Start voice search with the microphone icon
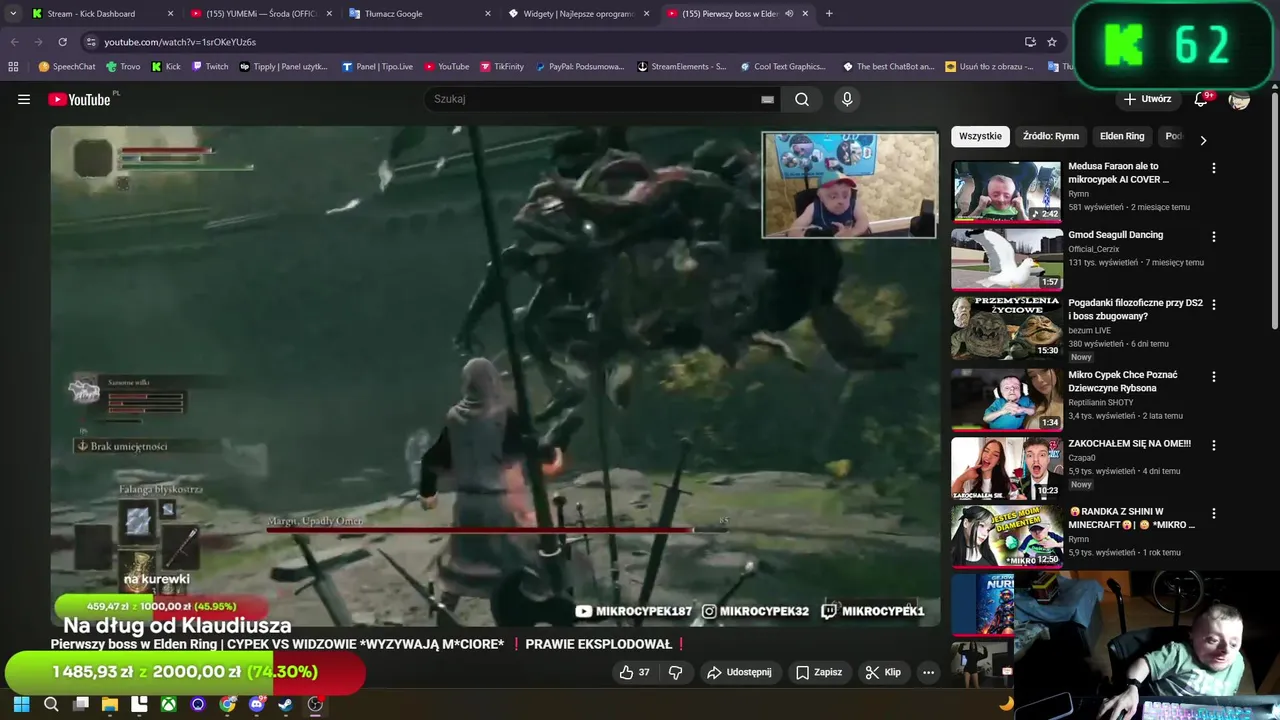 pos(847,99)
